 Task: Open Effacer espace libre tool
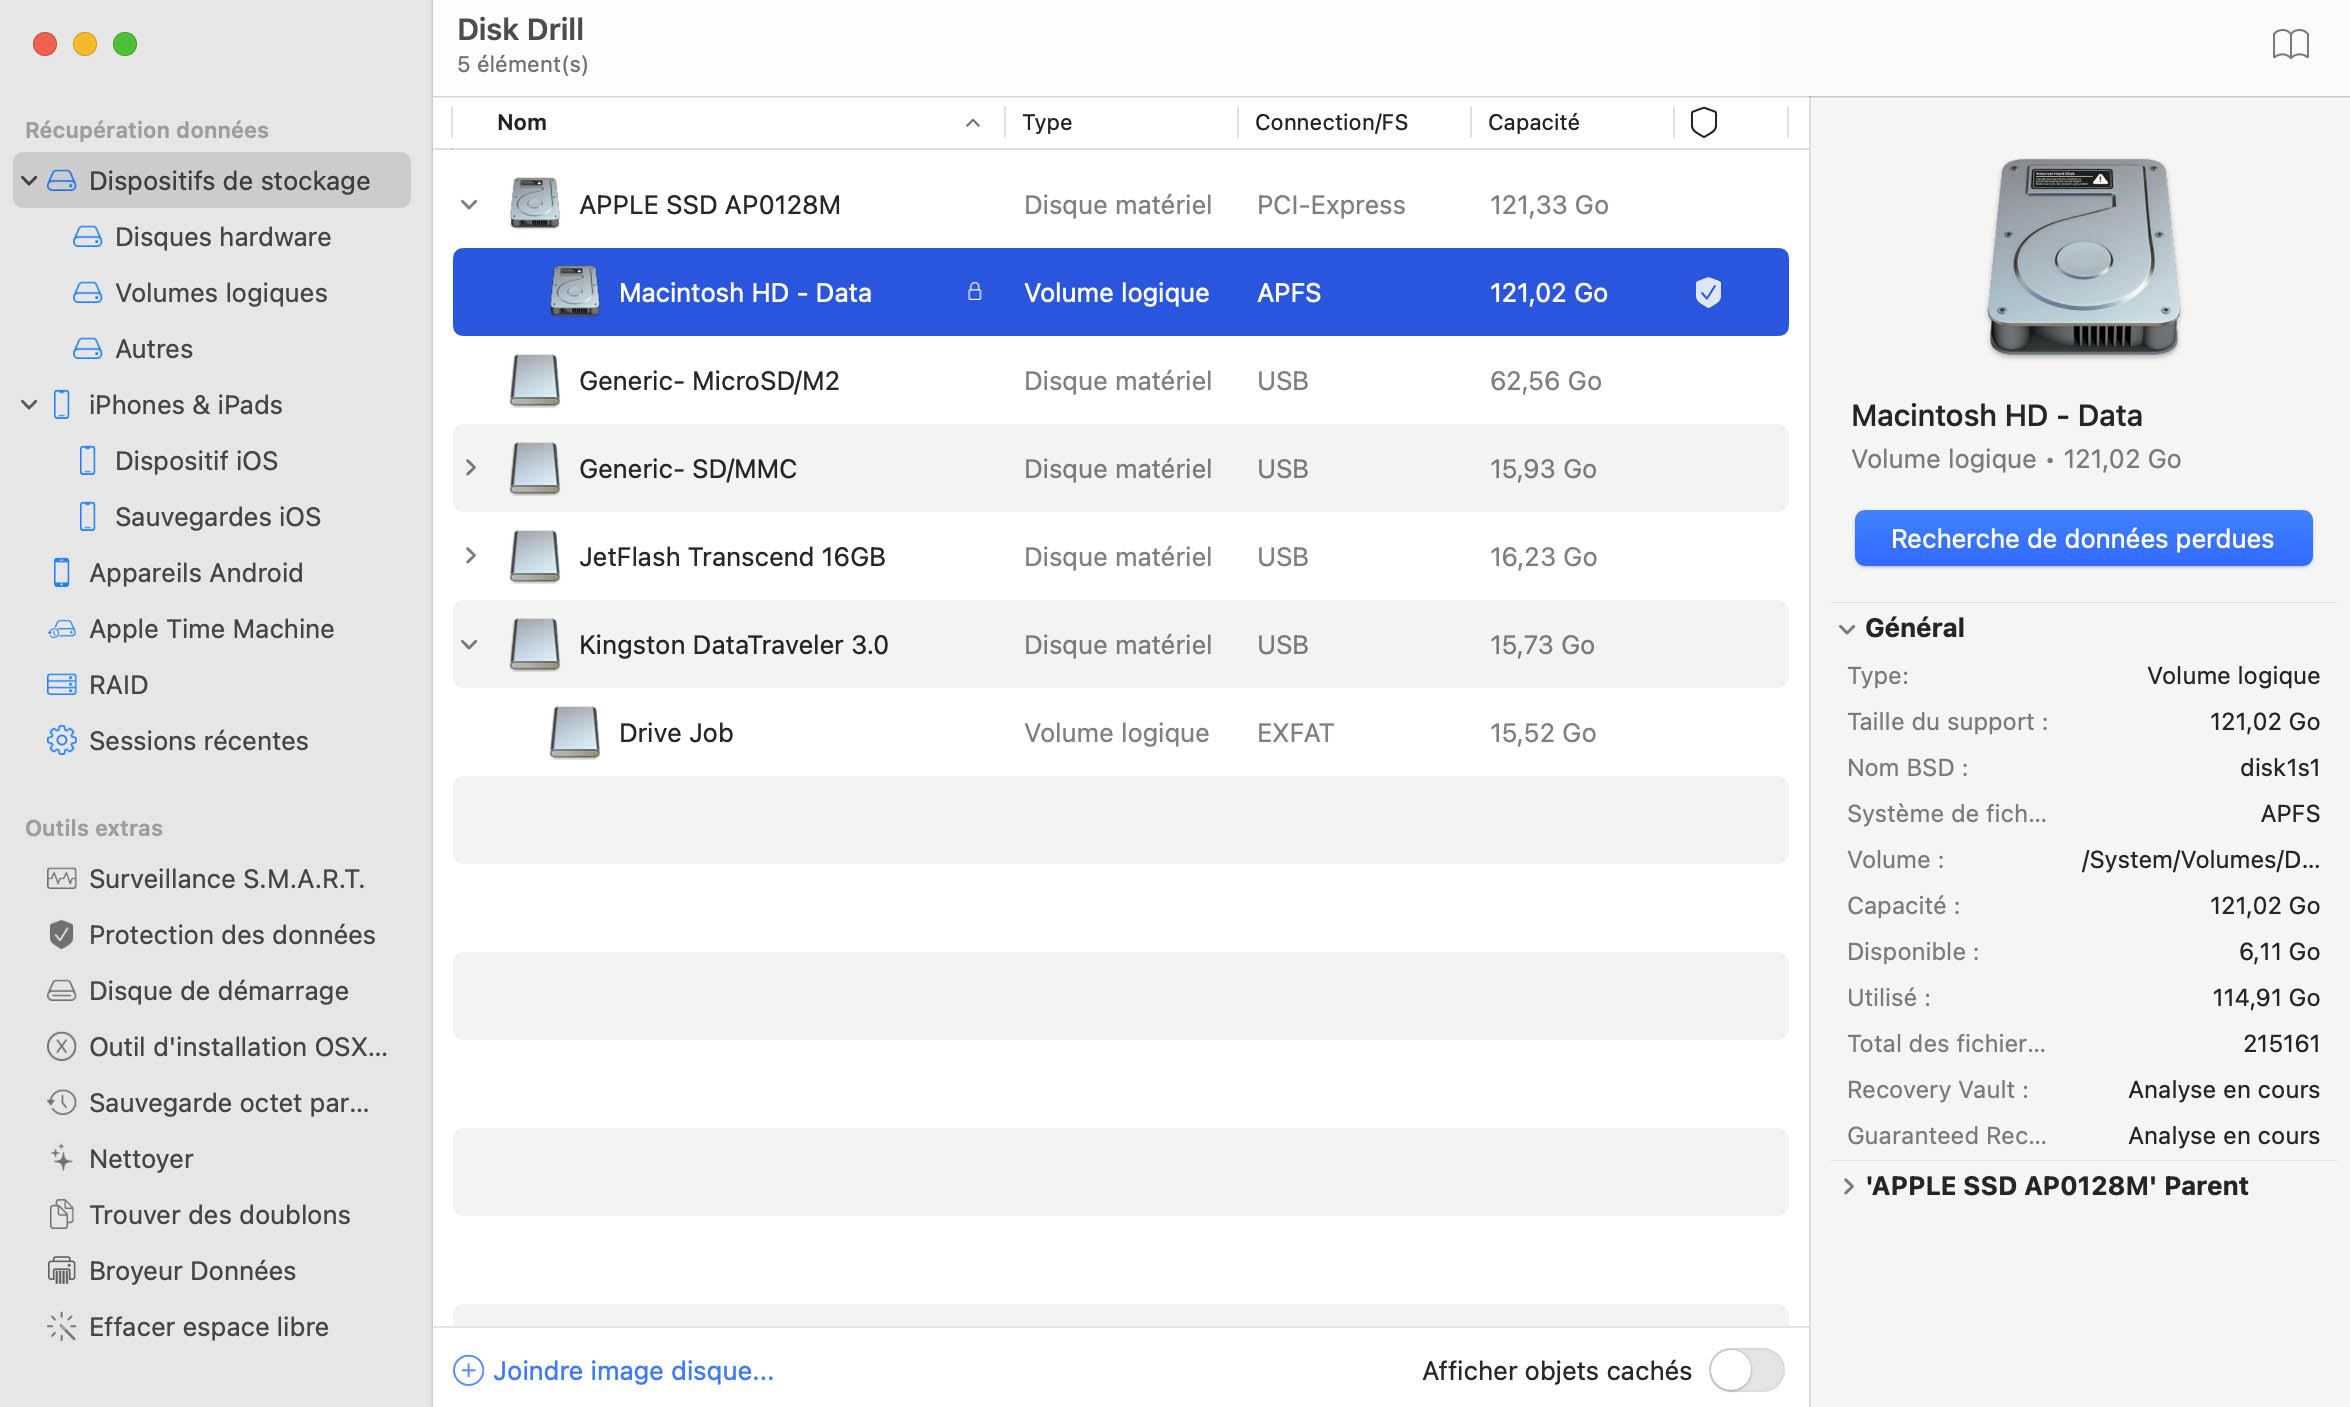187,1326
